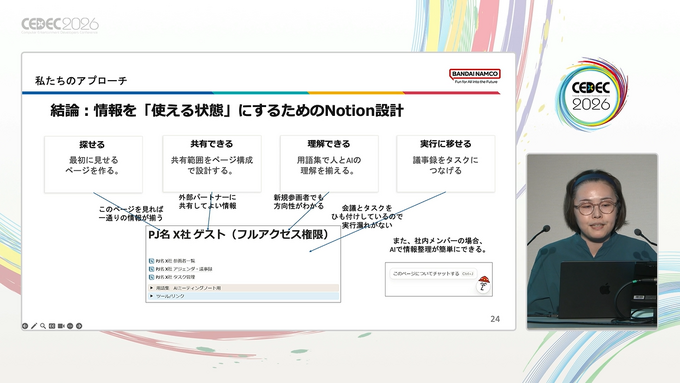Click the BANDAI NAMCO logo on slide

coord(474,75)
